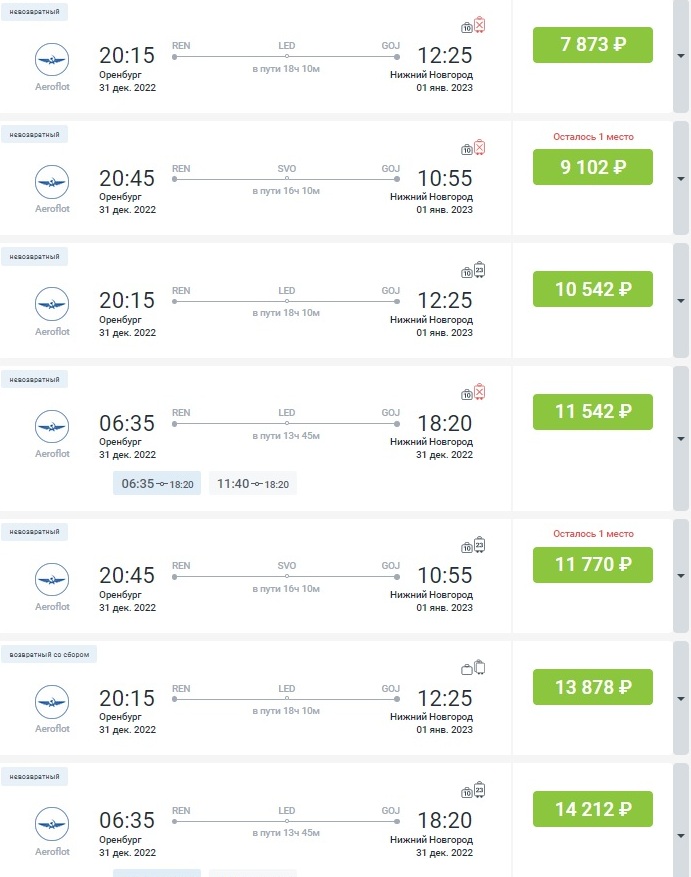Screen dimensions: 691x877
Task: Select the 11:40–18:20 departure option chip
Action: point(253,484)
